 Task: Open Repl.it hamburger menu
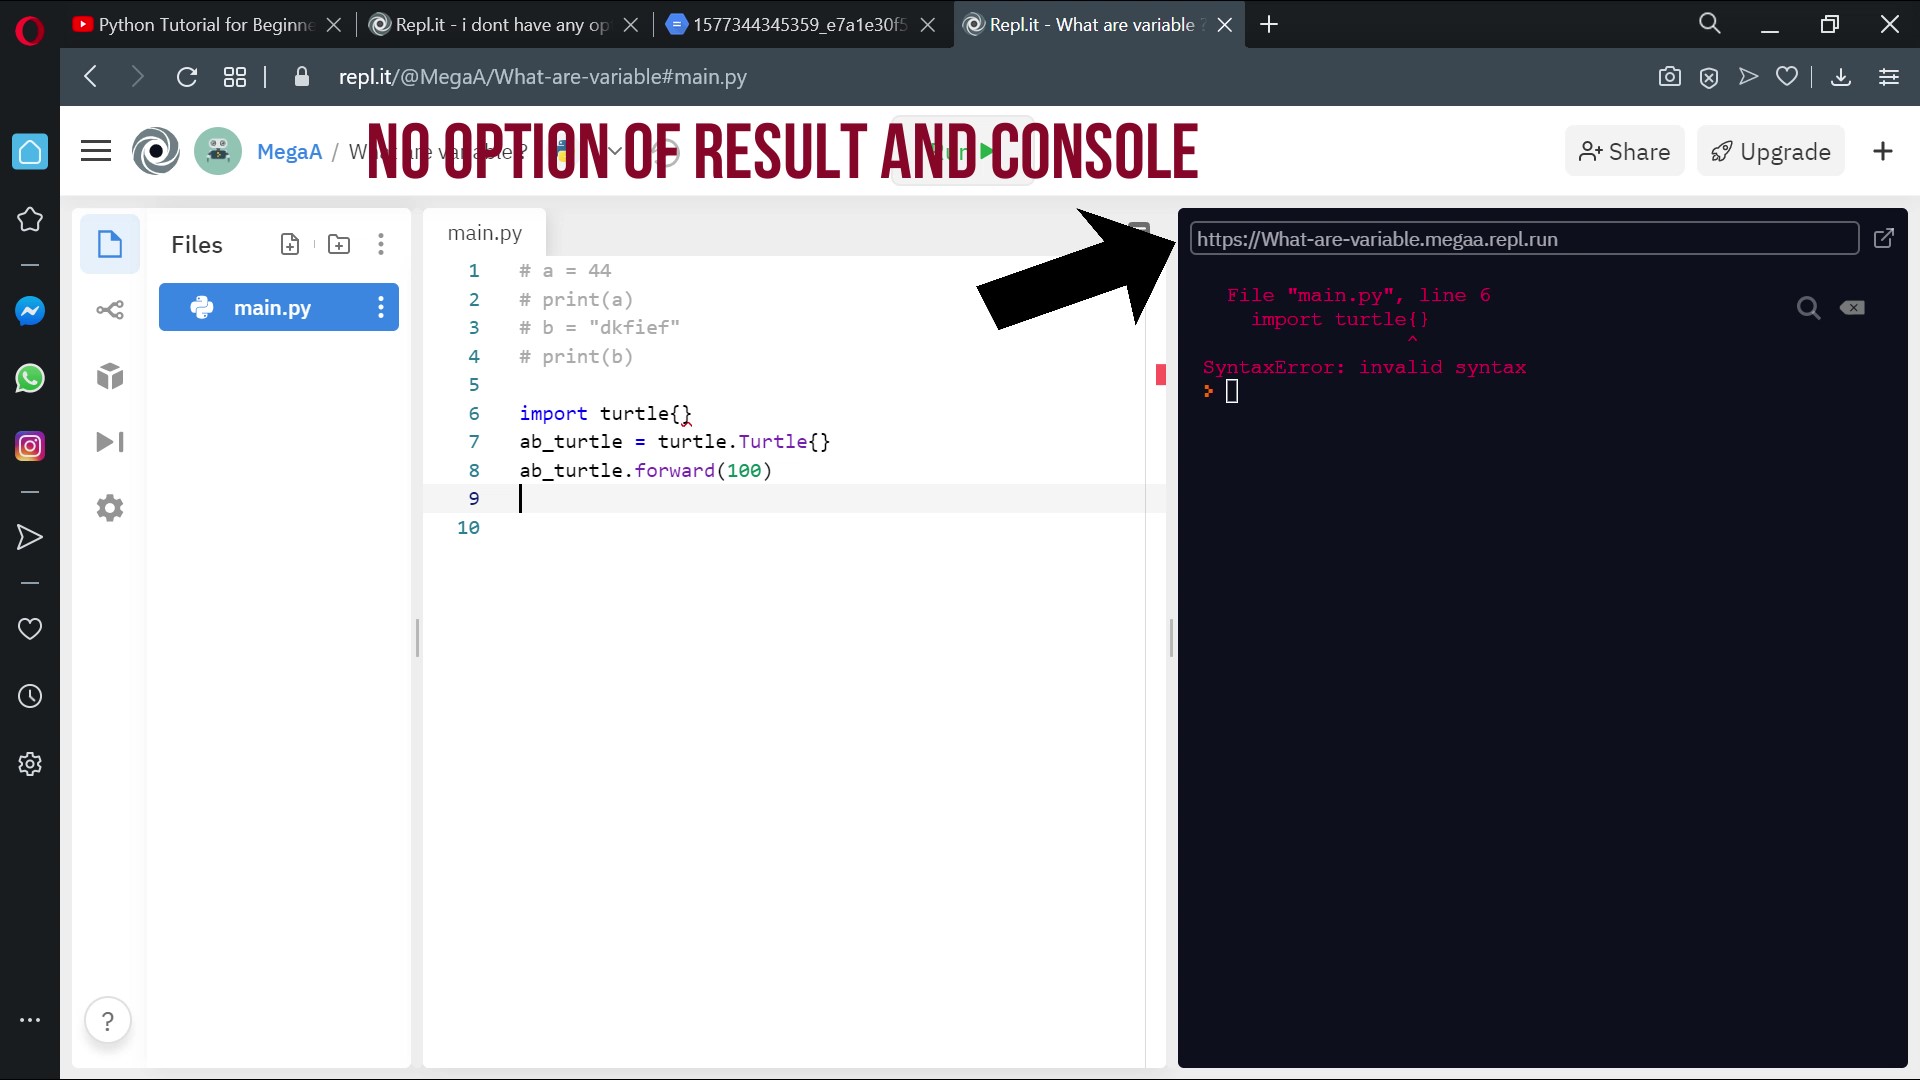(x=96, y=152)
